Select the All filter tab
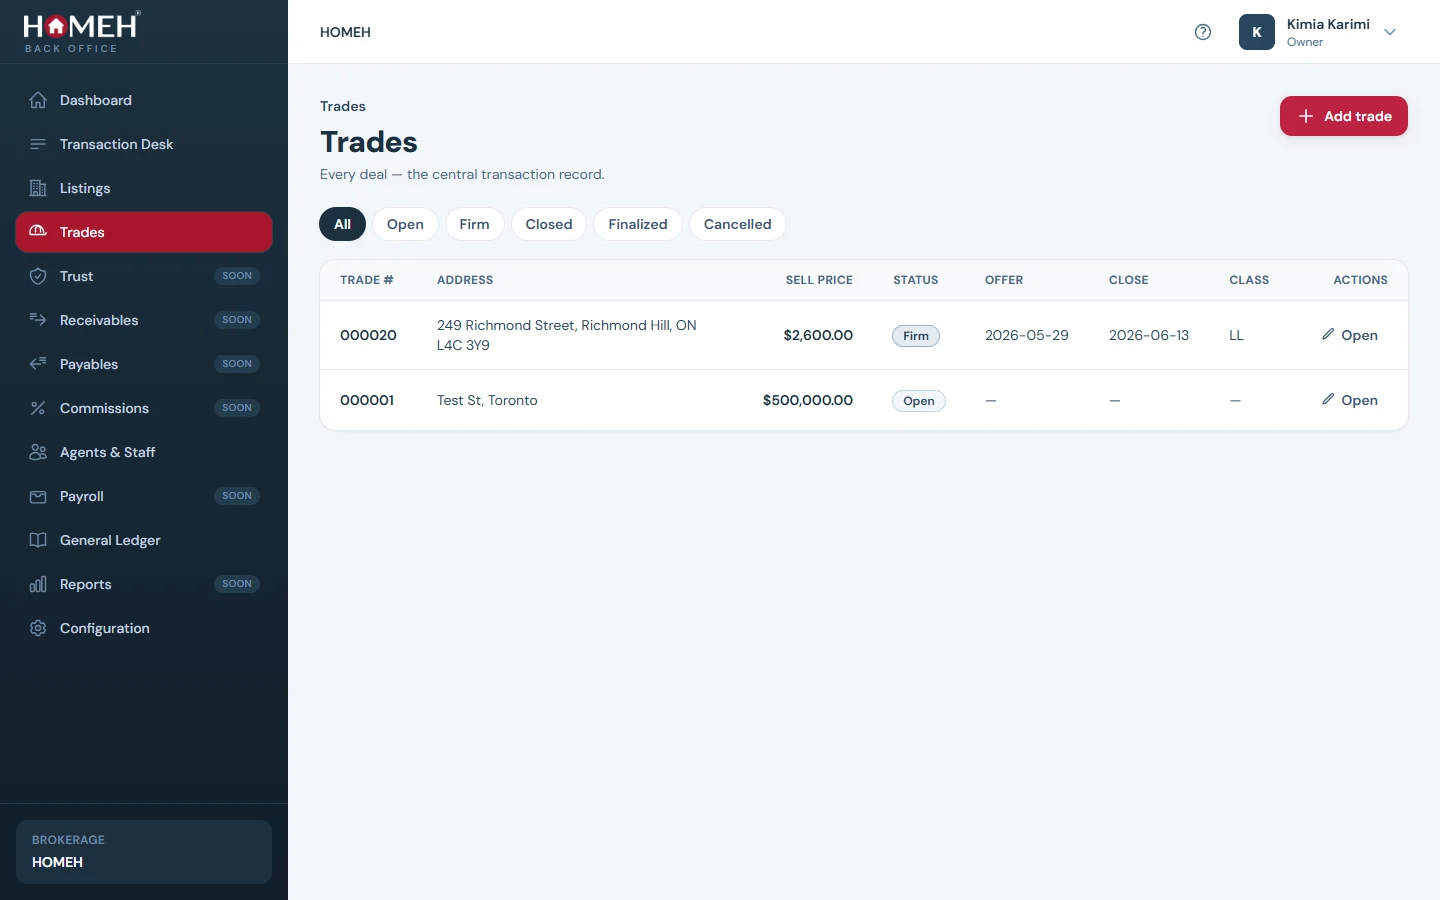 click(x=343, y=224)
